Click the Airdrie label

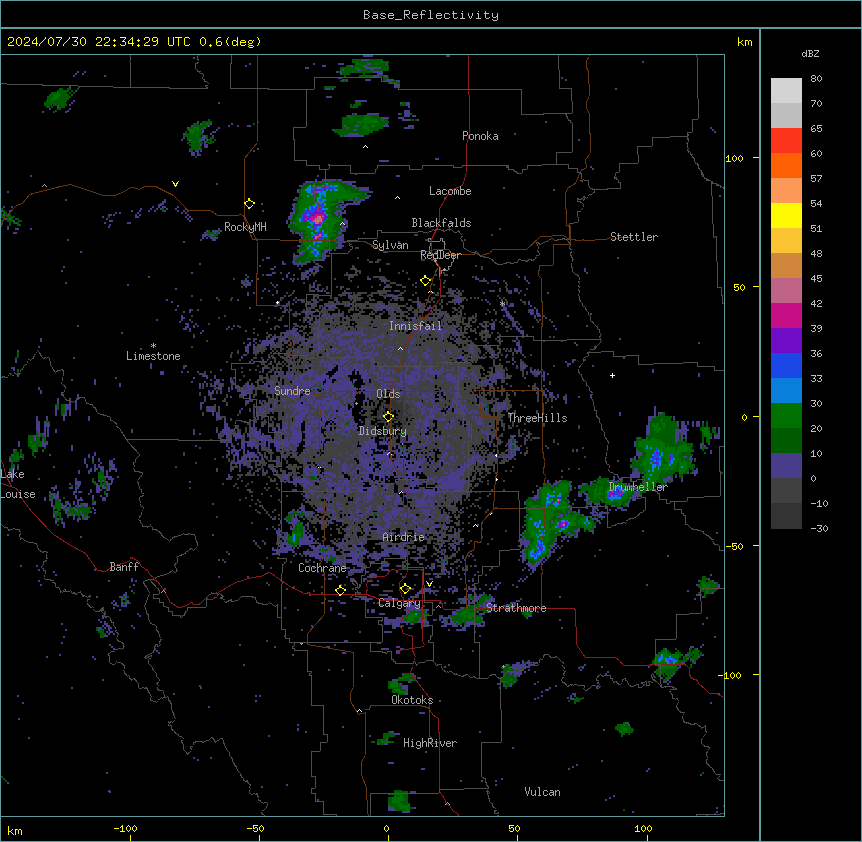tap(404, 537)
